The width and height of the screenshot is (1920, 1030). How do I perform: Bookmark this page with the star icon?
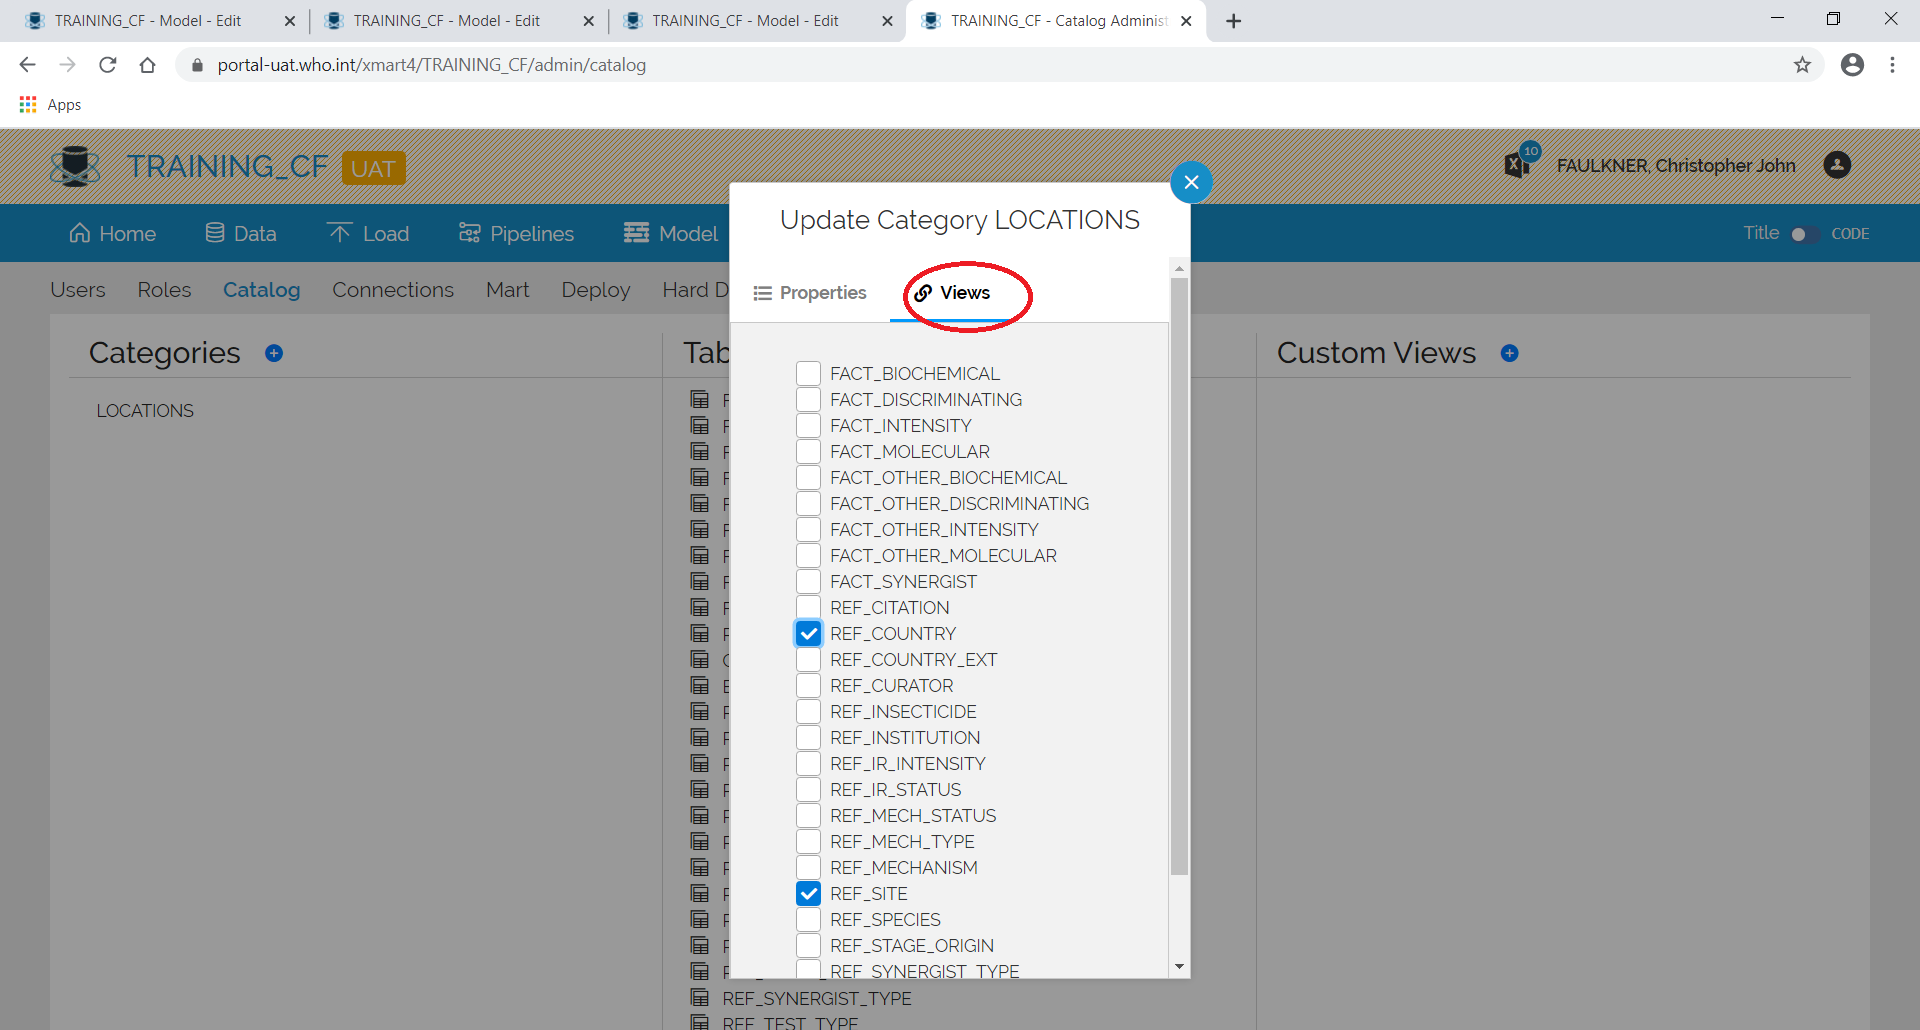(x=1802, y=65)
